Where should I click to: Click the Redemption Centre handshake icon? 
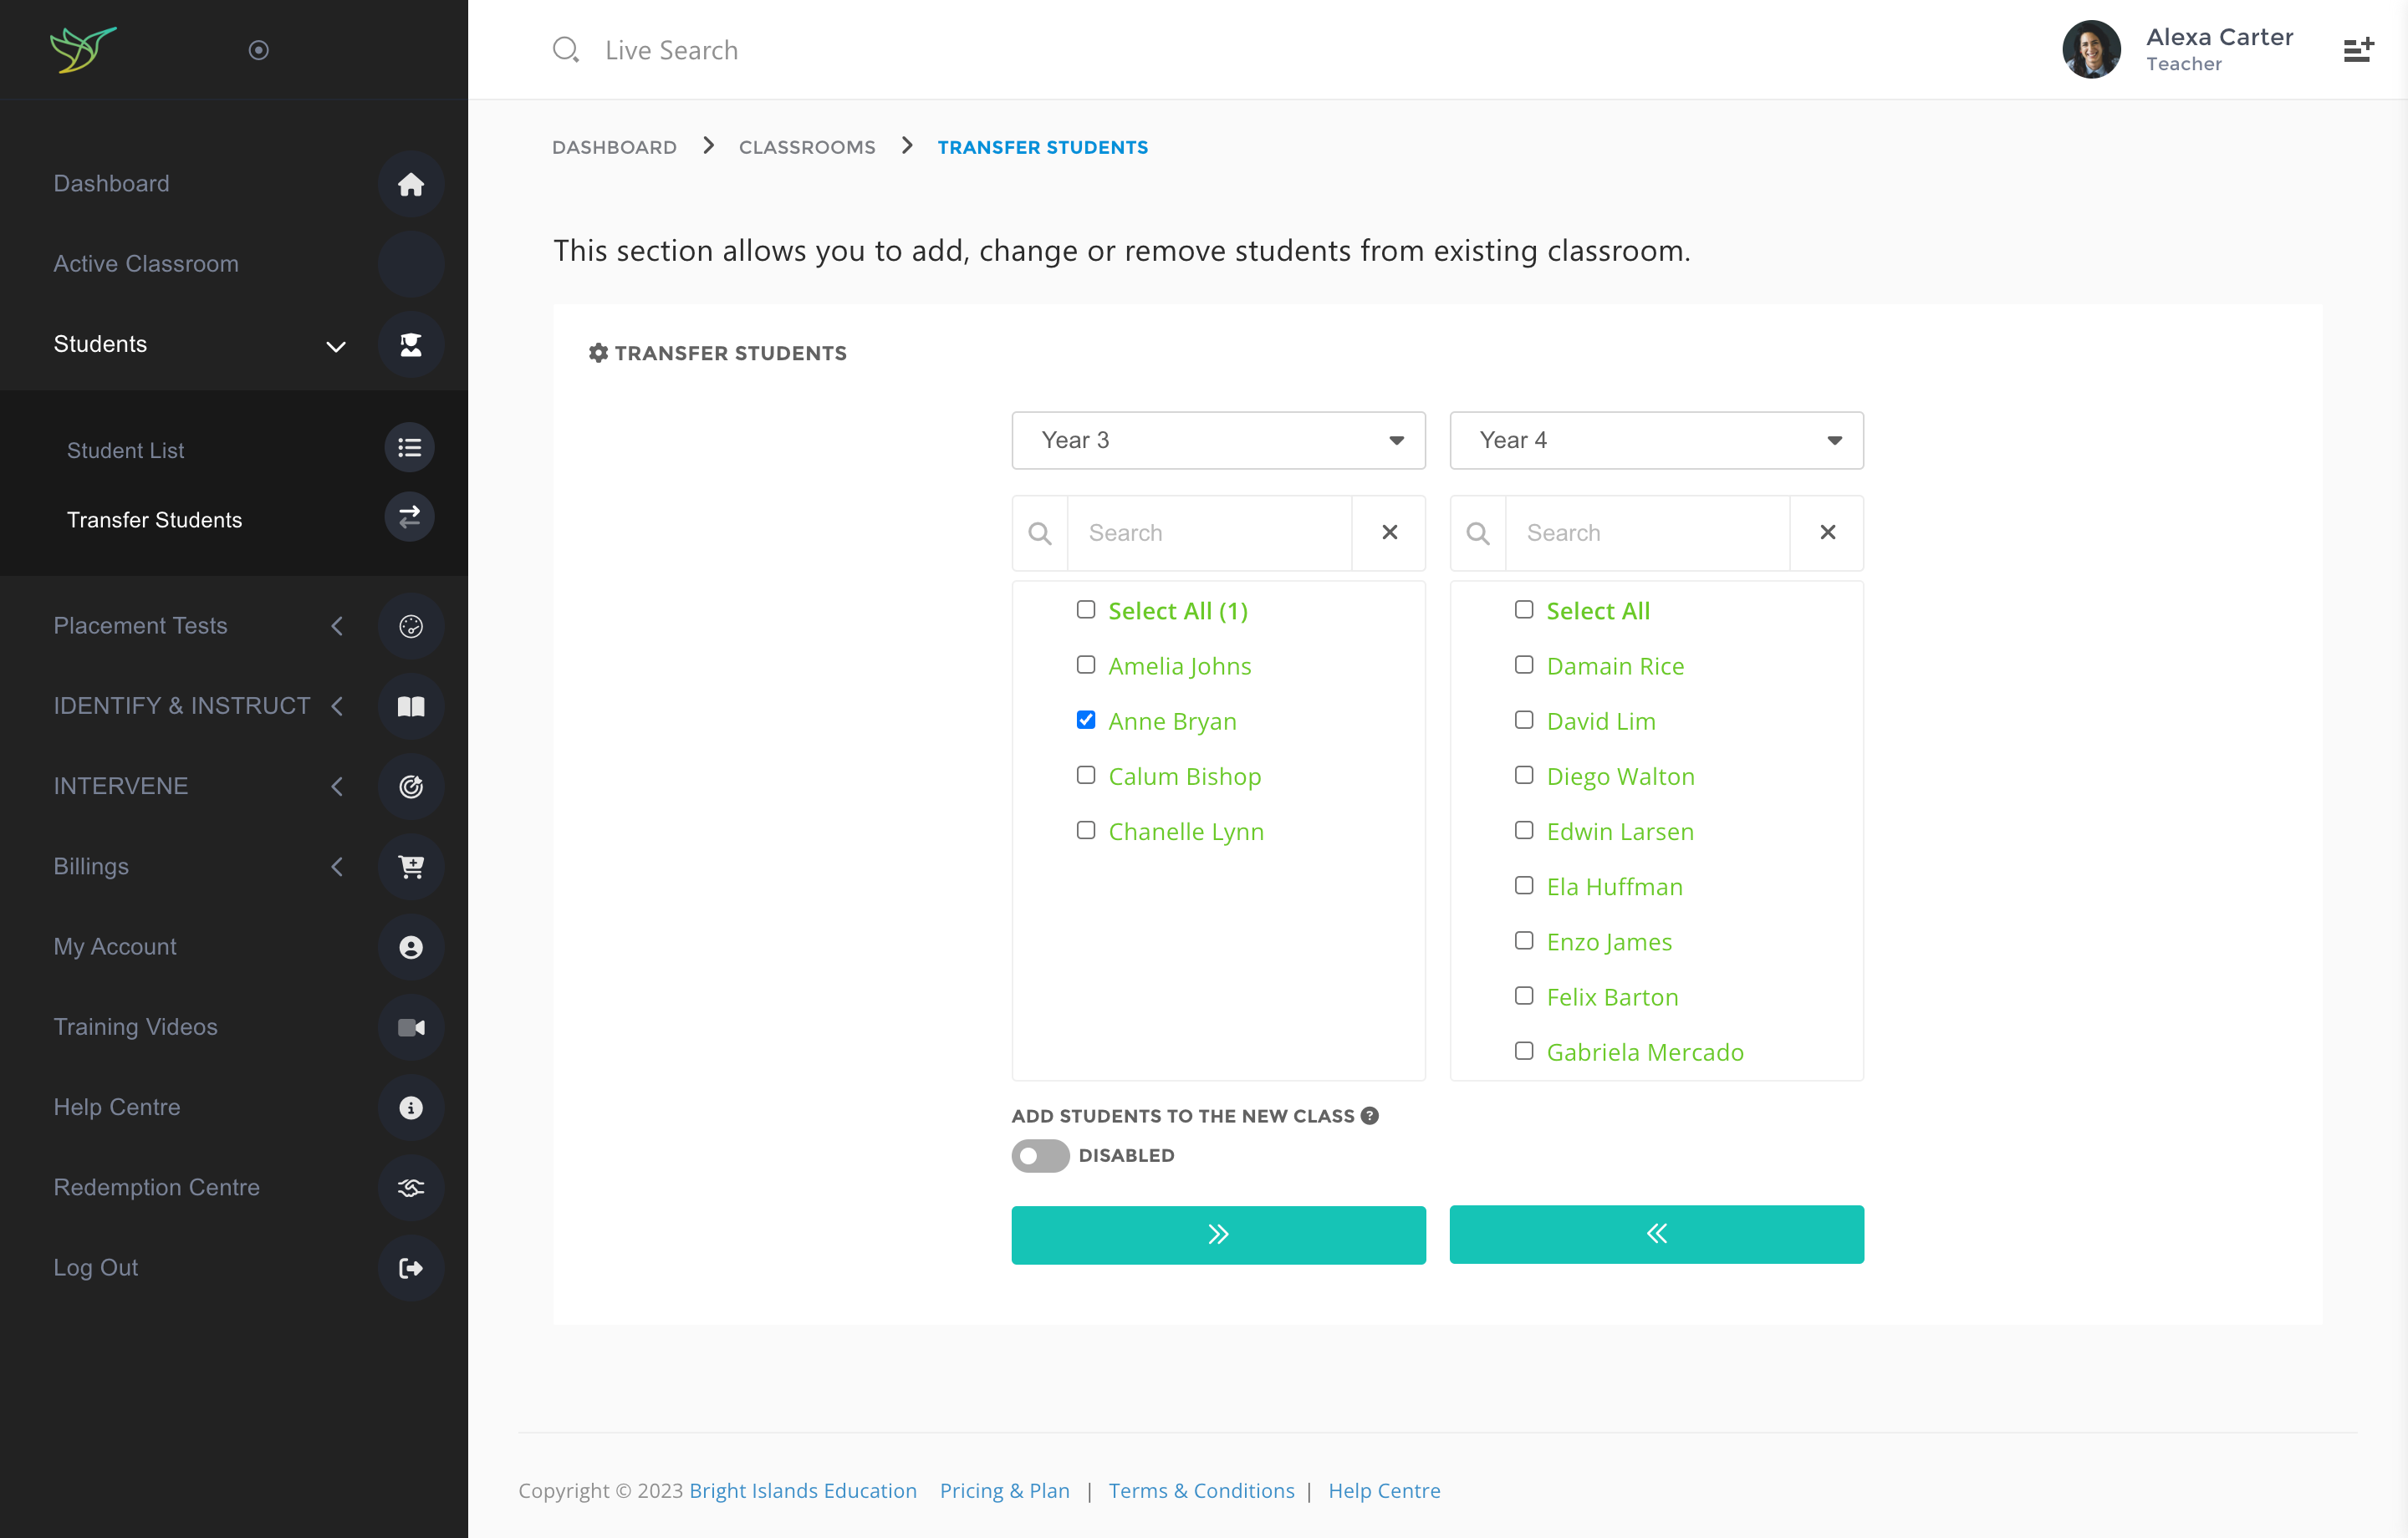410,1187
